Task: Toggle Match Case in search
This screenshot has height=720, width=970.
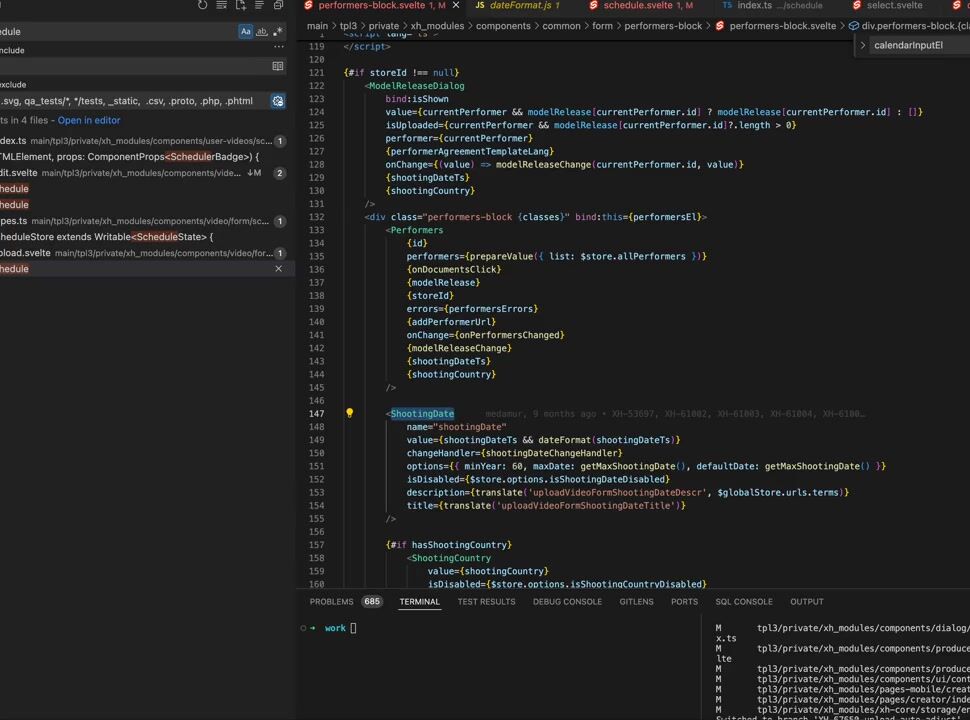Action: click(246, 32)
